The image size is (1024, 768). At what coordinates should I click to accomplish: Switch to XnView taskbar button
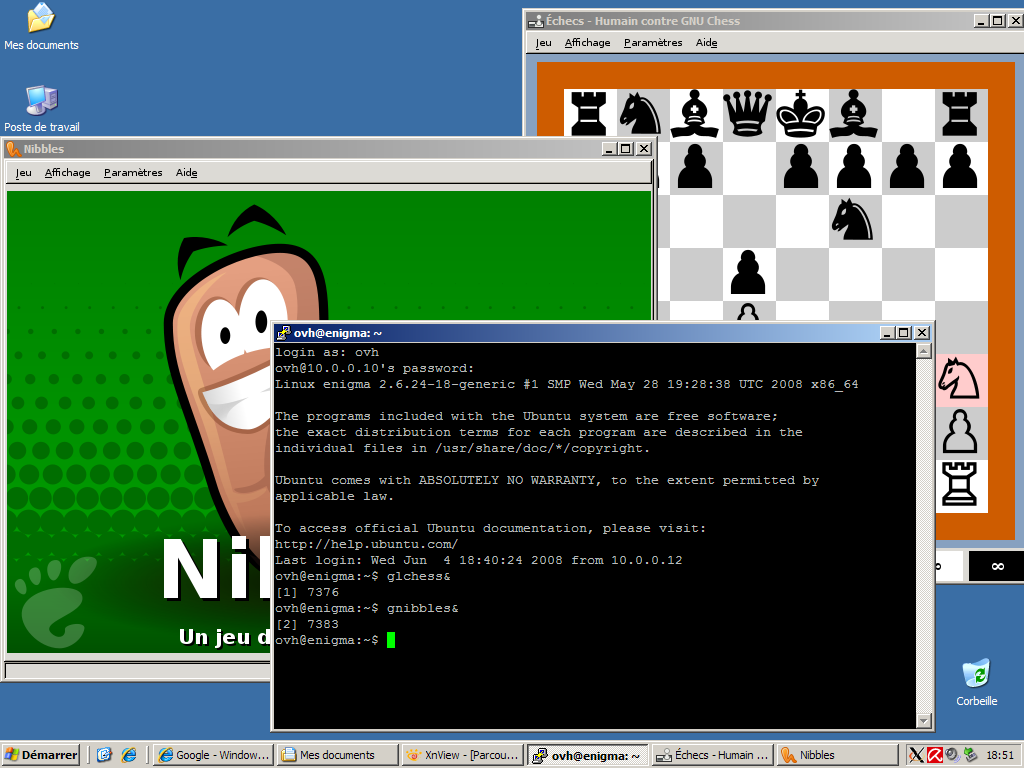pyautogui.click(x=462, y=755)
